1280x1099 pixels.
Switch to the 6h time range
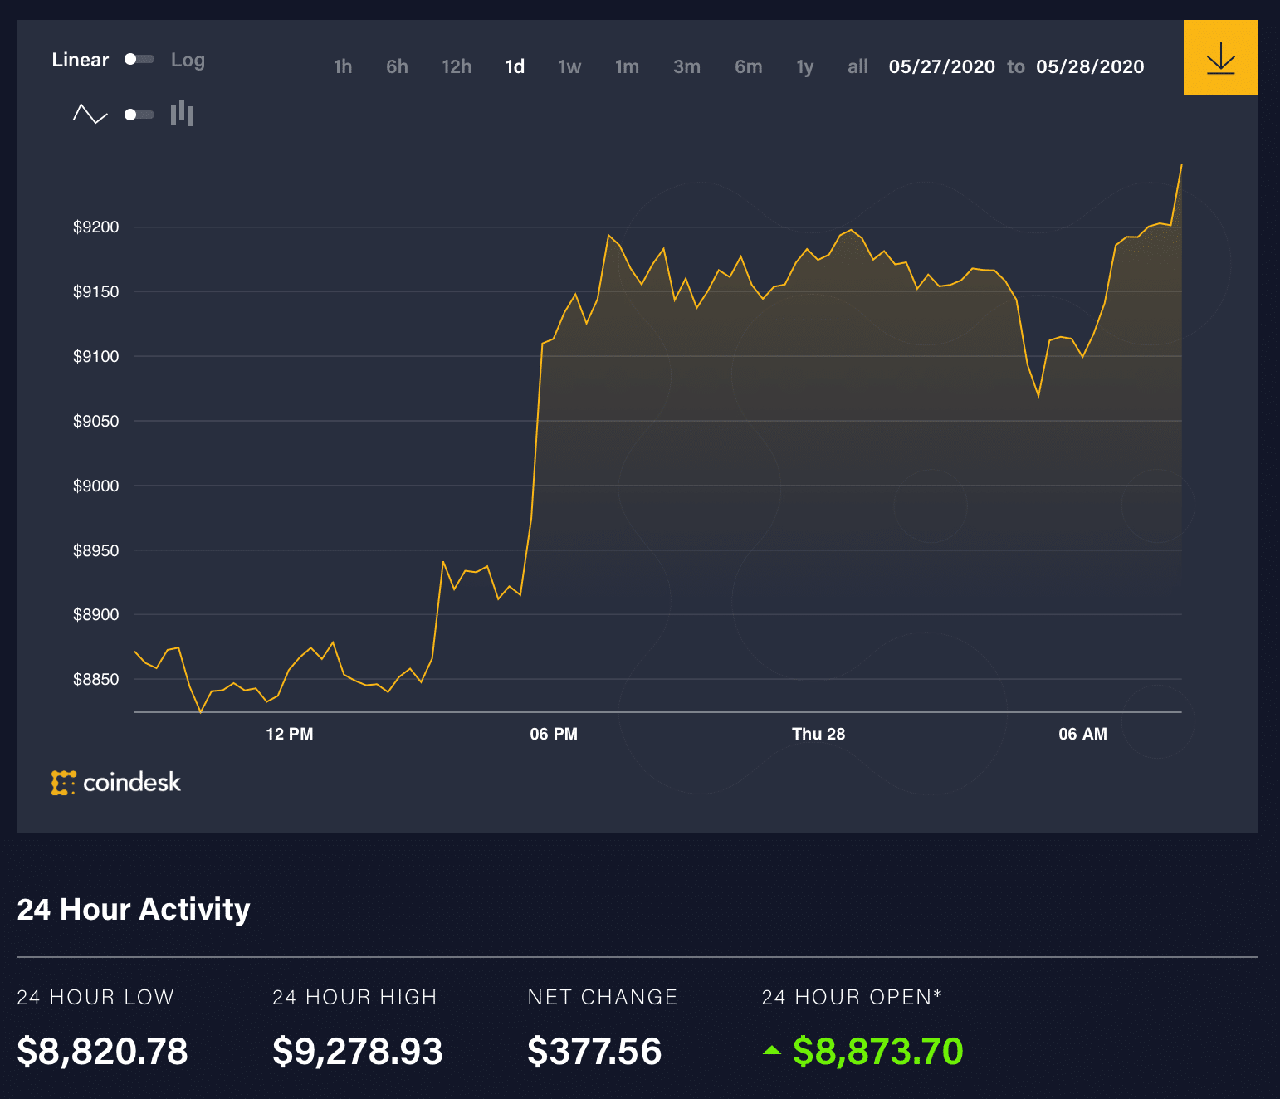tap(397, 67)
